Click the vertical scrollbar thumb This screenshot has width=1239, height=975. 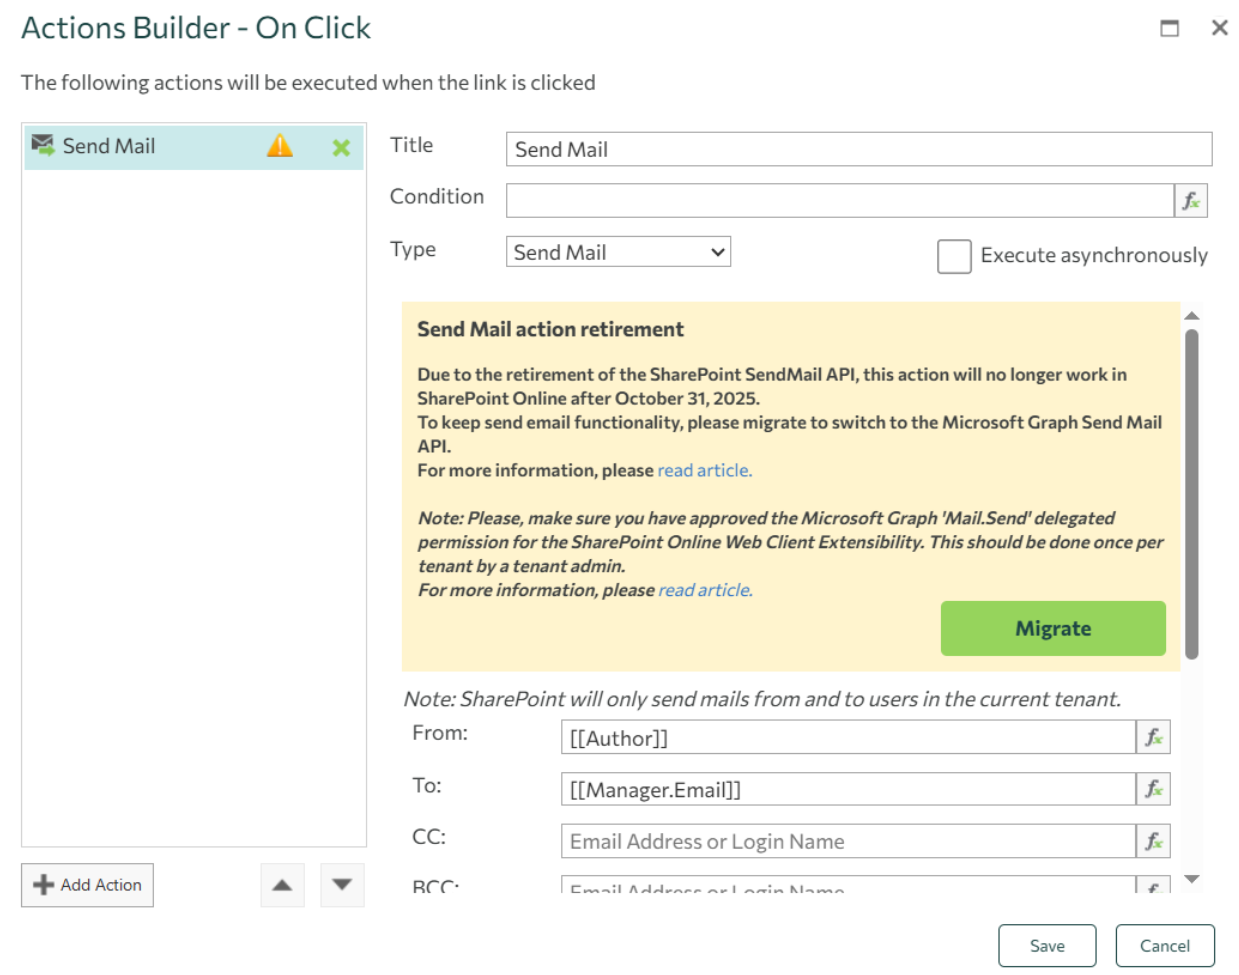(1191, 494)
